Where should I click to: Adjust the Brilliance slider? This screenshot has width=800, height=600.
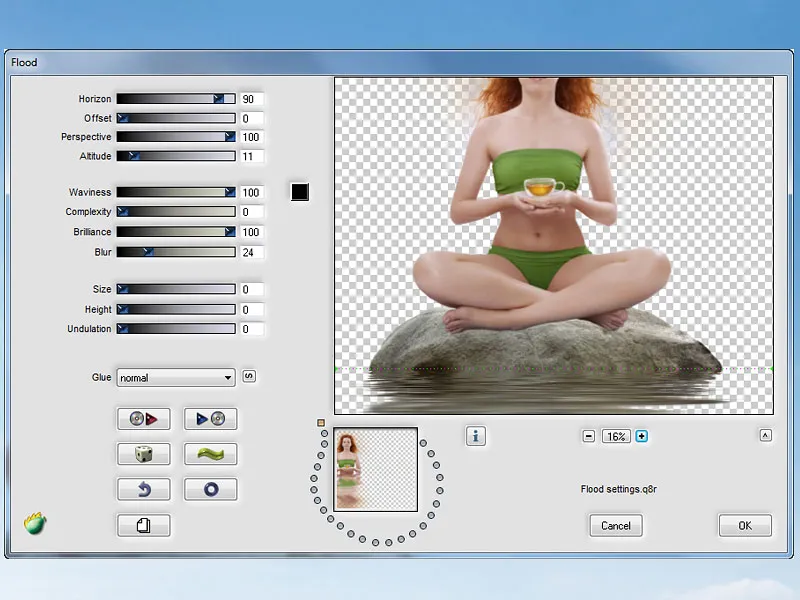(176, 232)
